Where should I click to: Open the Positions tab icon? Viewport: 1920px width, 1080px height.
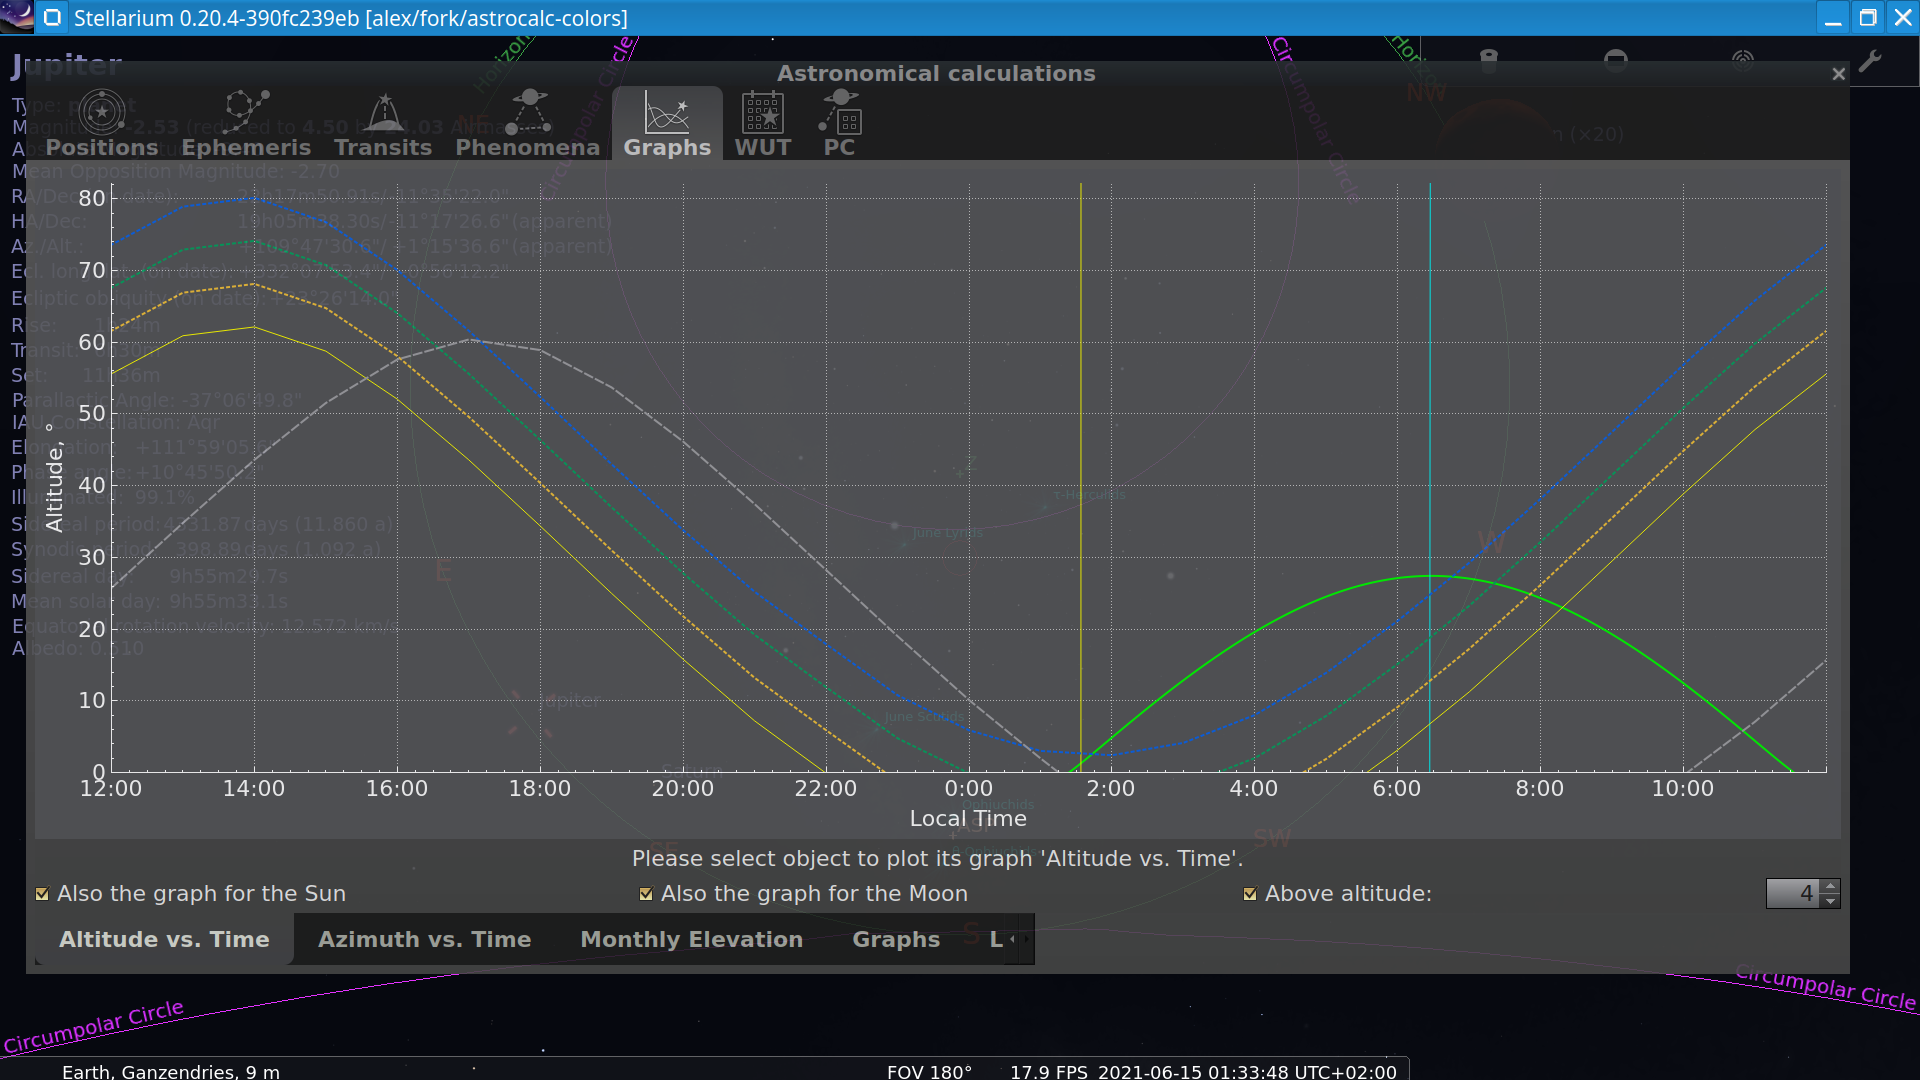[102, 114]
